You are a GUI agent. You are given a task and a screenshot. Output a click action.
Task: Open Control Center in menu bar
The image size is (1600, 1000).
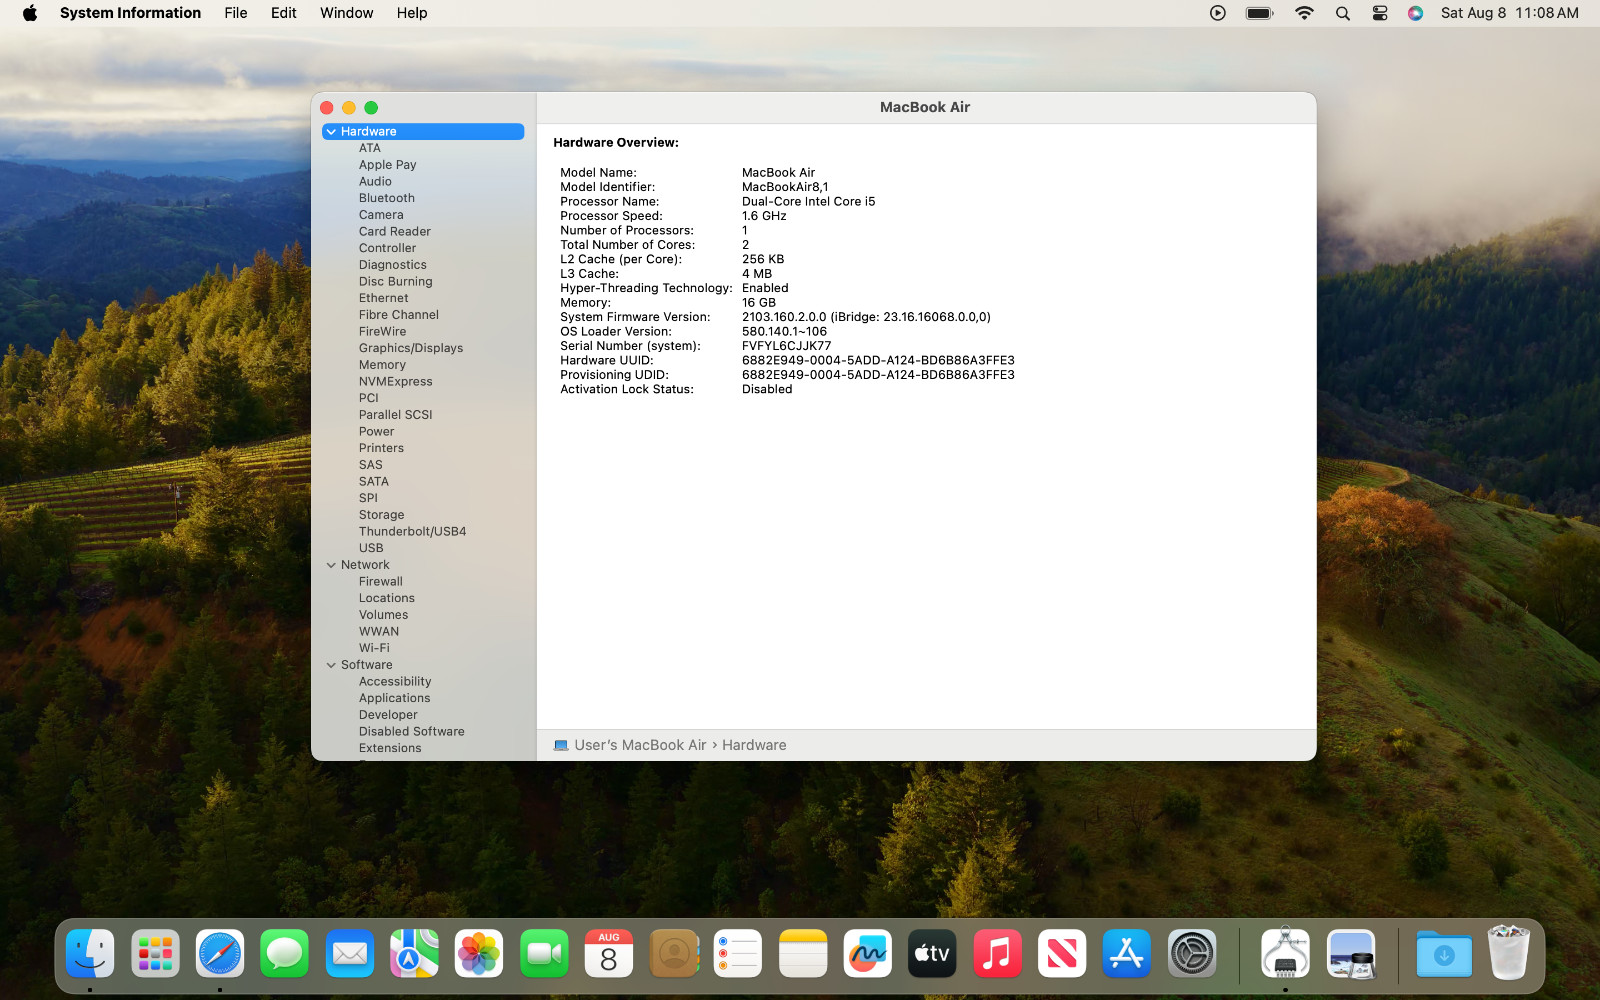pyautogui.click(x=1380, y=13)
